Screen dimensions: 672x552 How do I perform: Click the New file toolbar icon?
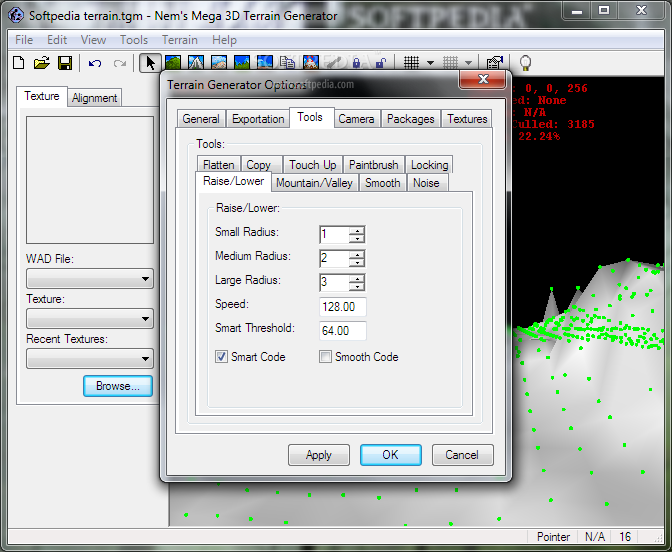click(x=18, y=63)
